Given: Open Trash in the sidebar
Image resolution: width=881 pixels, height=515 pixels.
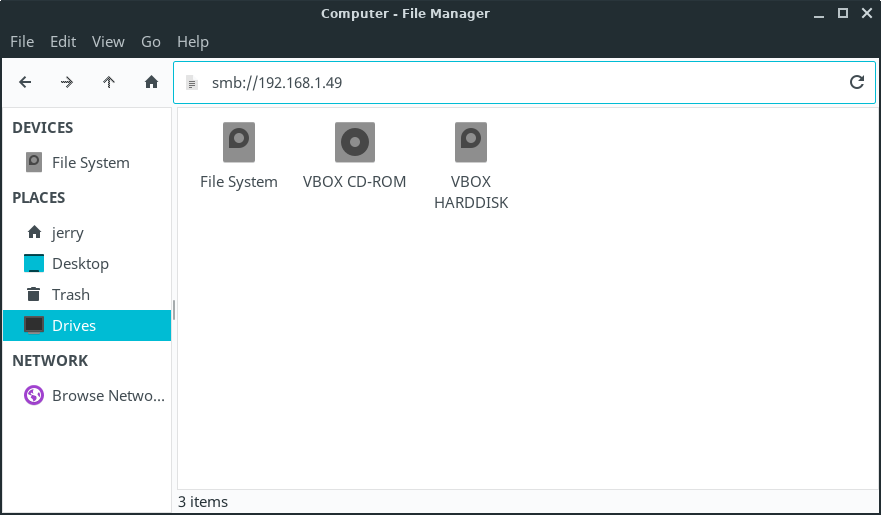Looking at the screenshot, I should tap(71, 295).
